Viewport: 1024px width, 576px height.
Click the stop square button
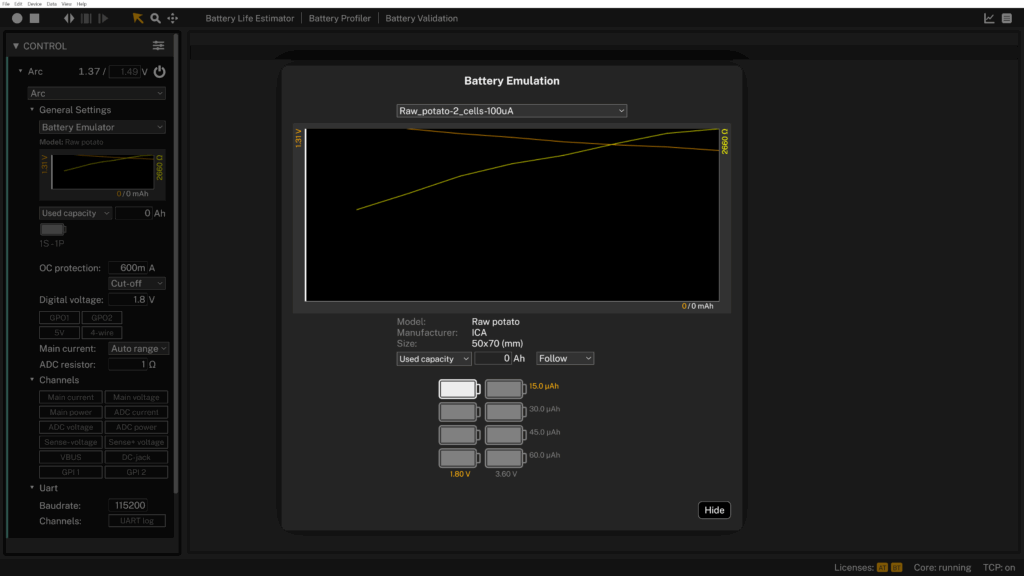(x=35, y=18)
